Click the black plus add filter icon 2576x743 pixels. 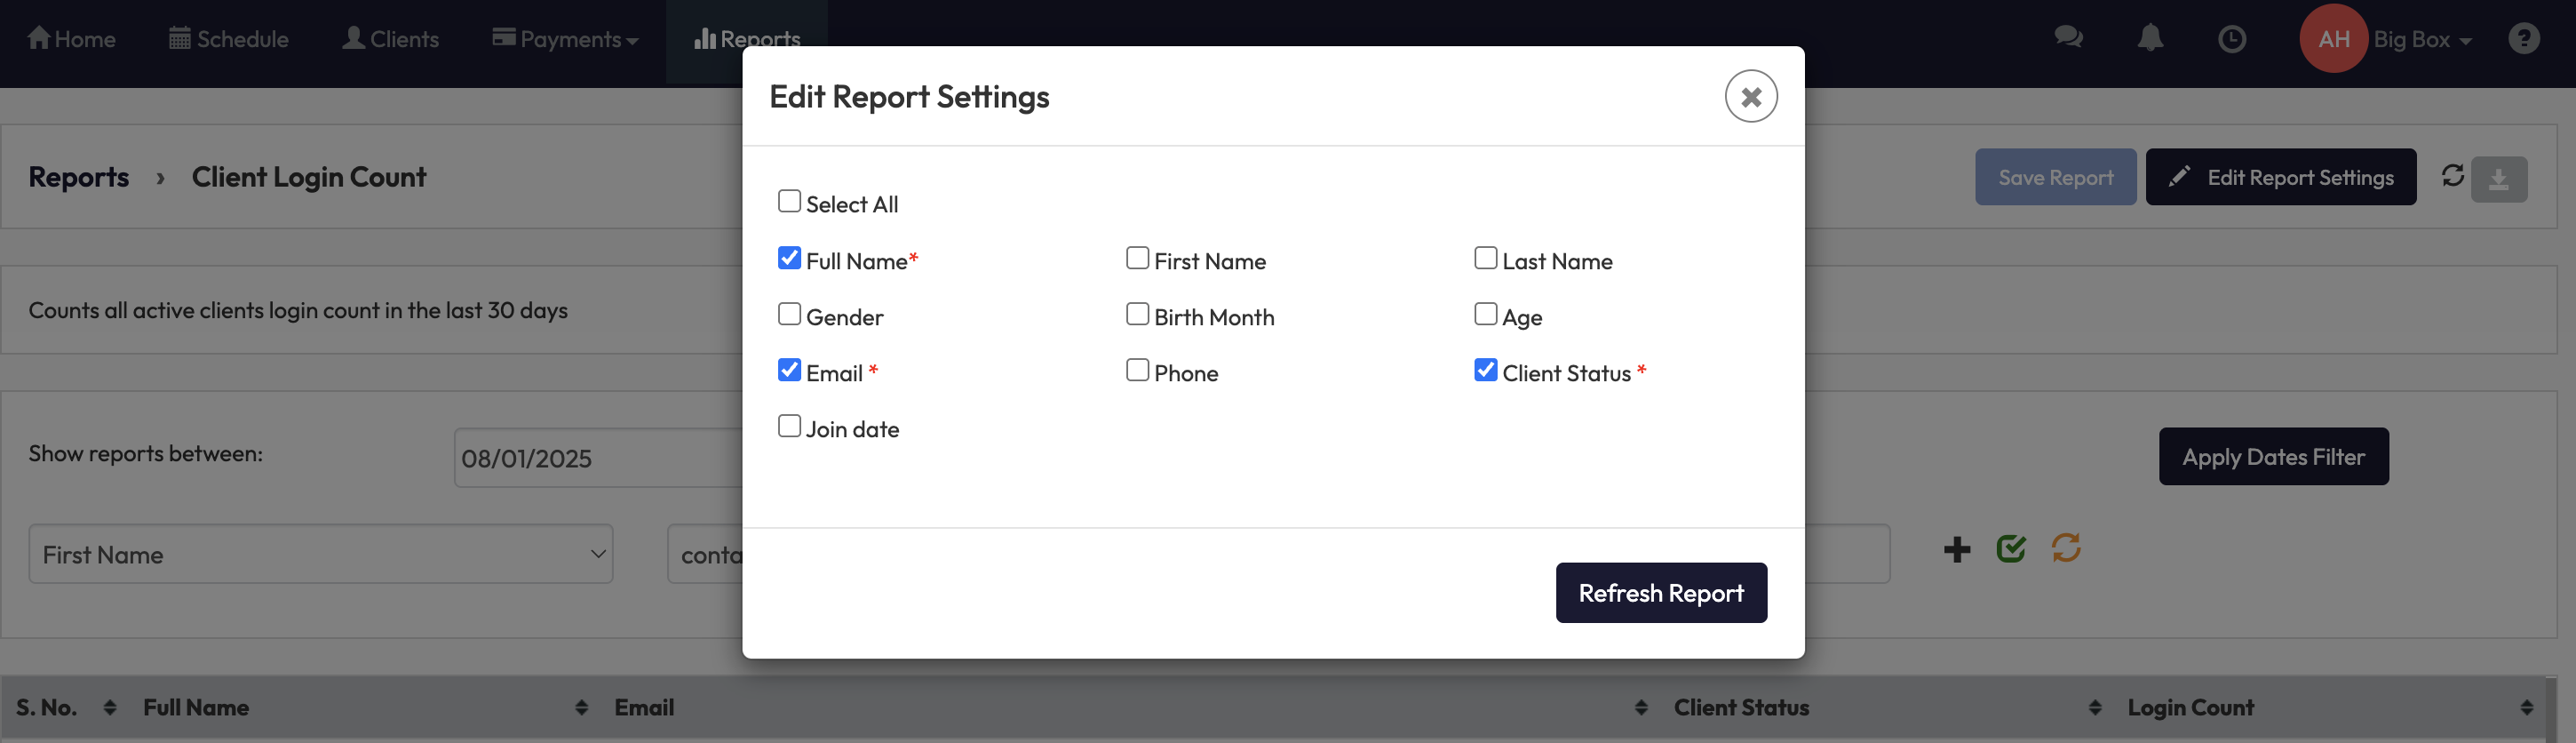1956,549
